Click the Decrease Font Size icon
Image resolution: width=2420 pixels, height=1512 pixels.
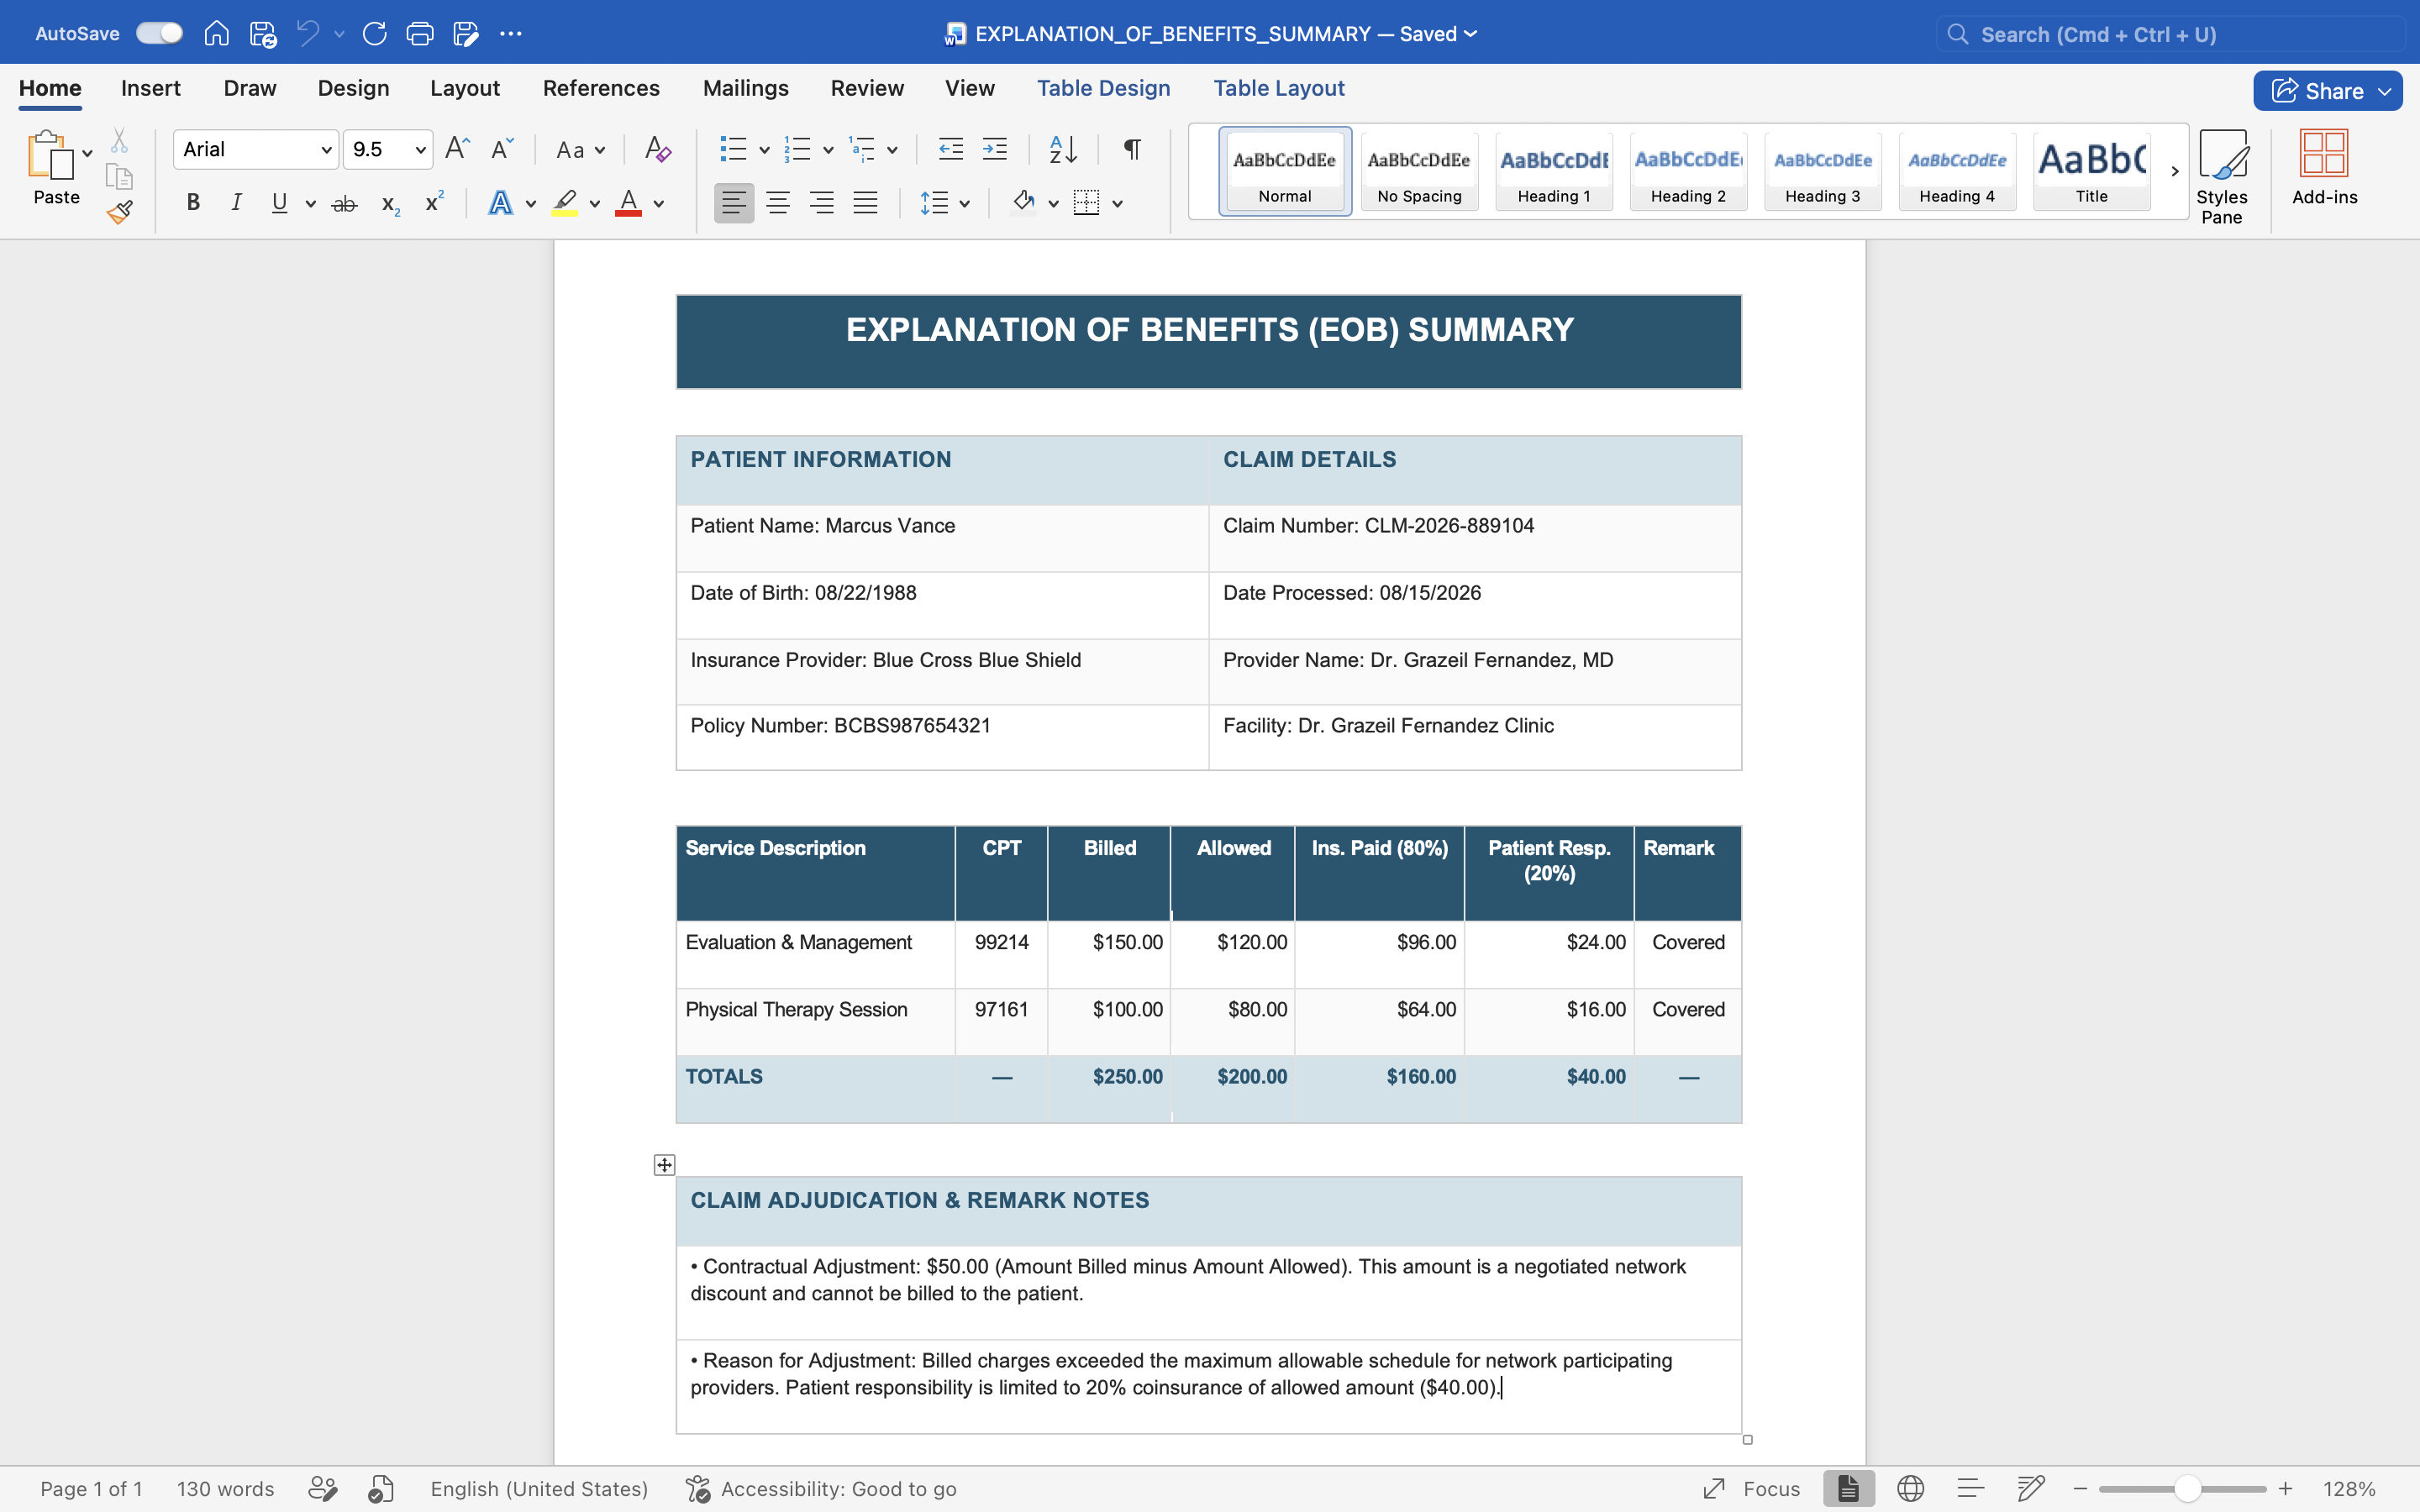pyautogui.click(x=502, y=149)
